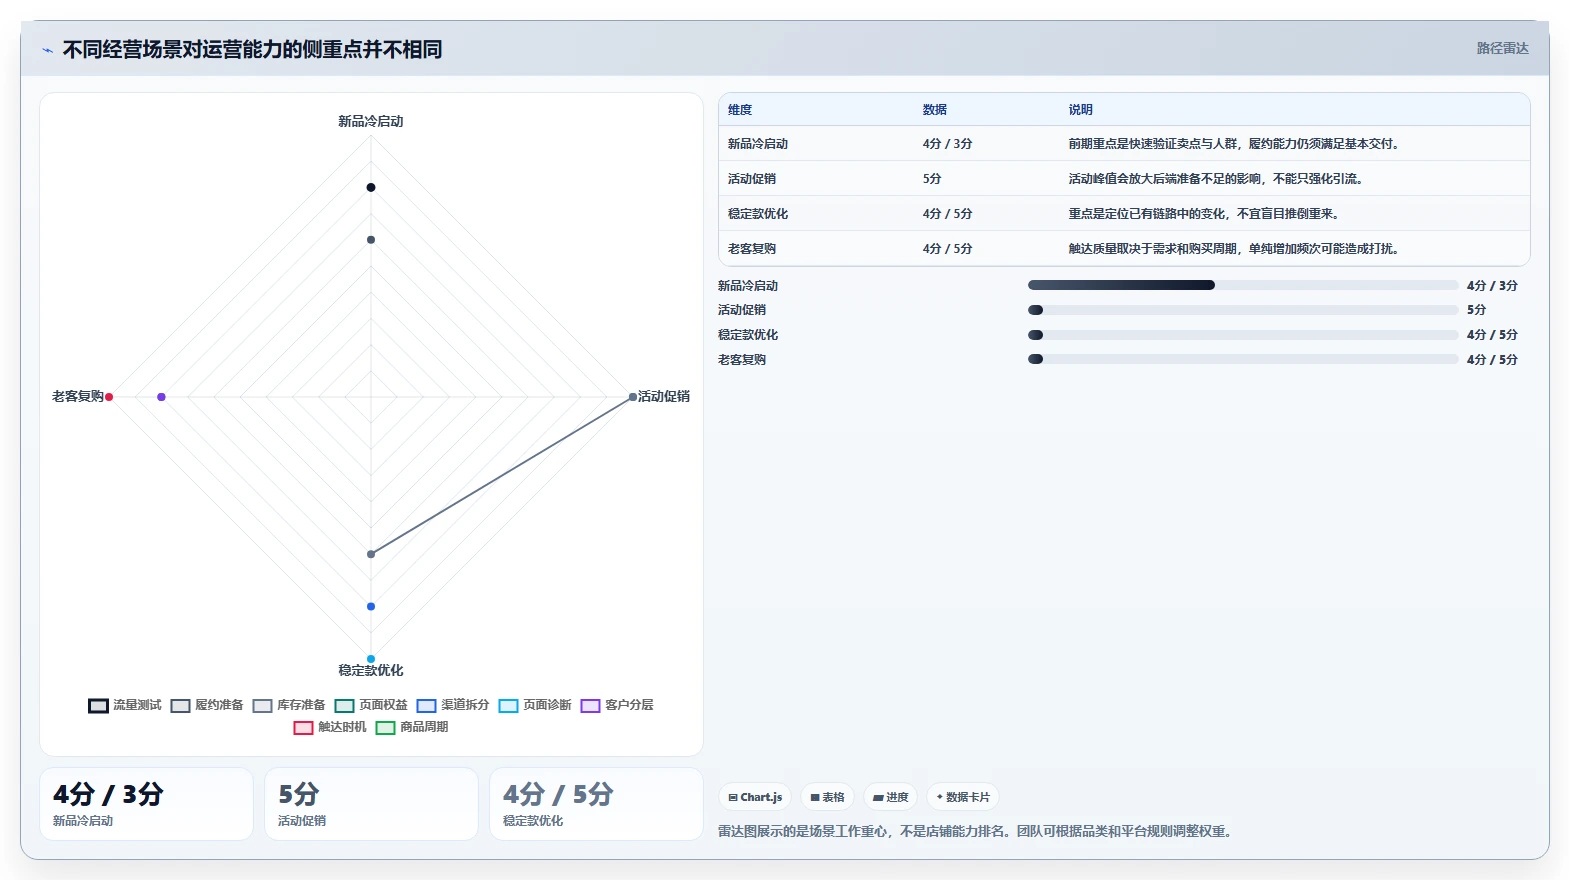1570x880 pixels.
Task: Click the 活动促销 table row cell
Action: tap(752, 179)
